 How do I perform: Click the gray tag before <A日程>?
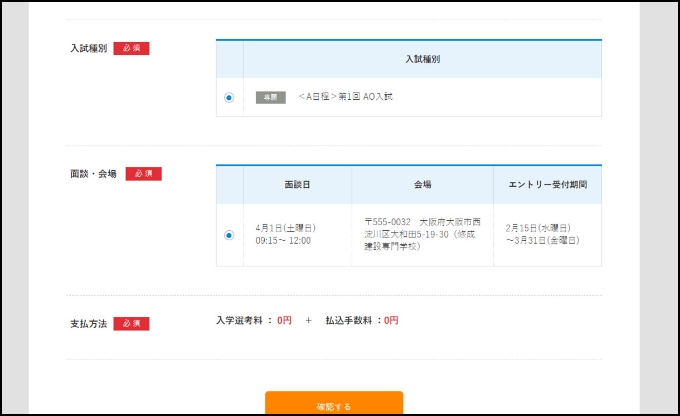tap(270, 97)
